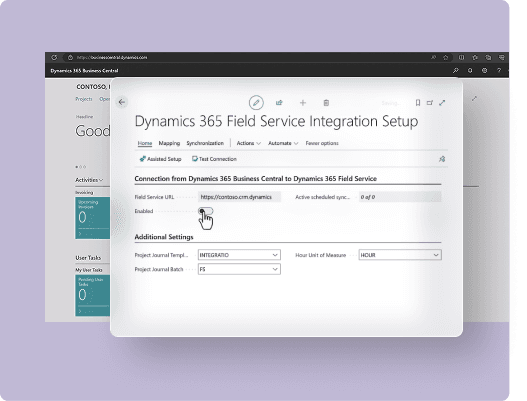527x401 pixels.
Task: Reload the browser page
Action: [54, 57]
